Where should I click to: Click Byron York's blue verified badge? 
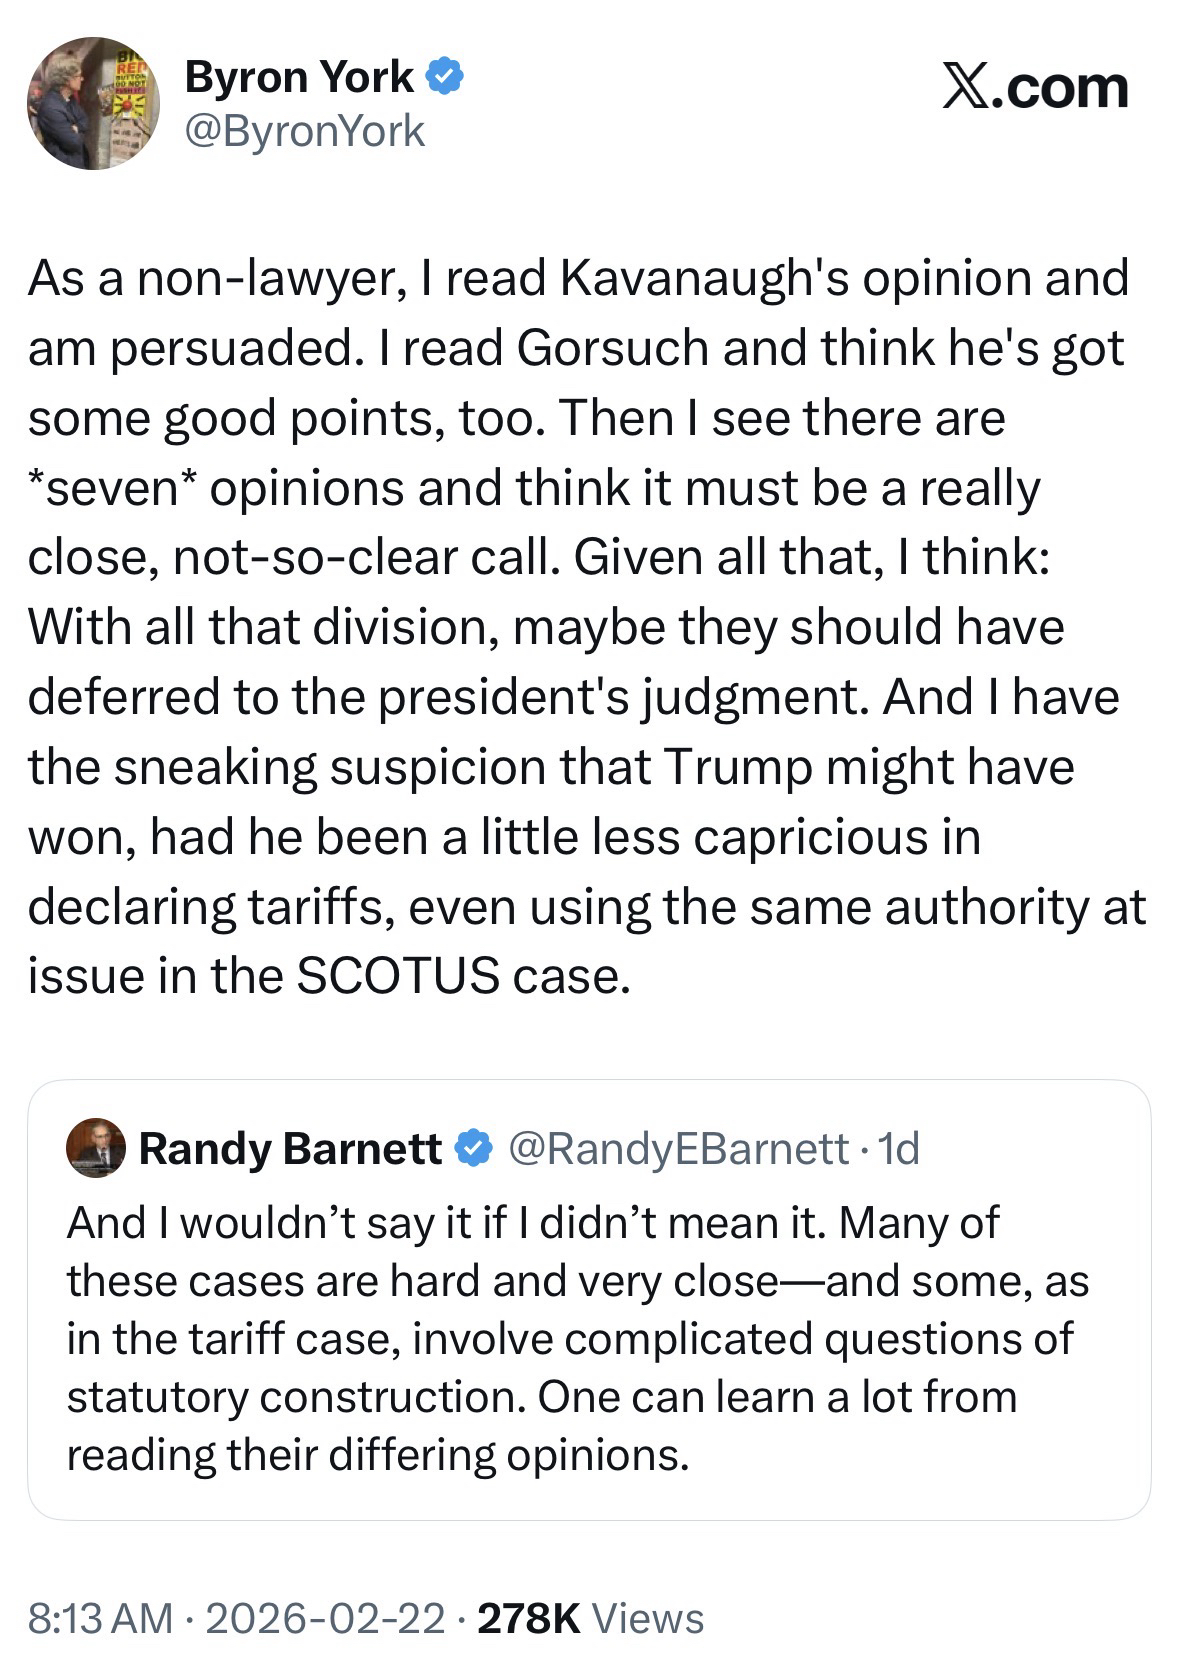[x=445, y=77]
